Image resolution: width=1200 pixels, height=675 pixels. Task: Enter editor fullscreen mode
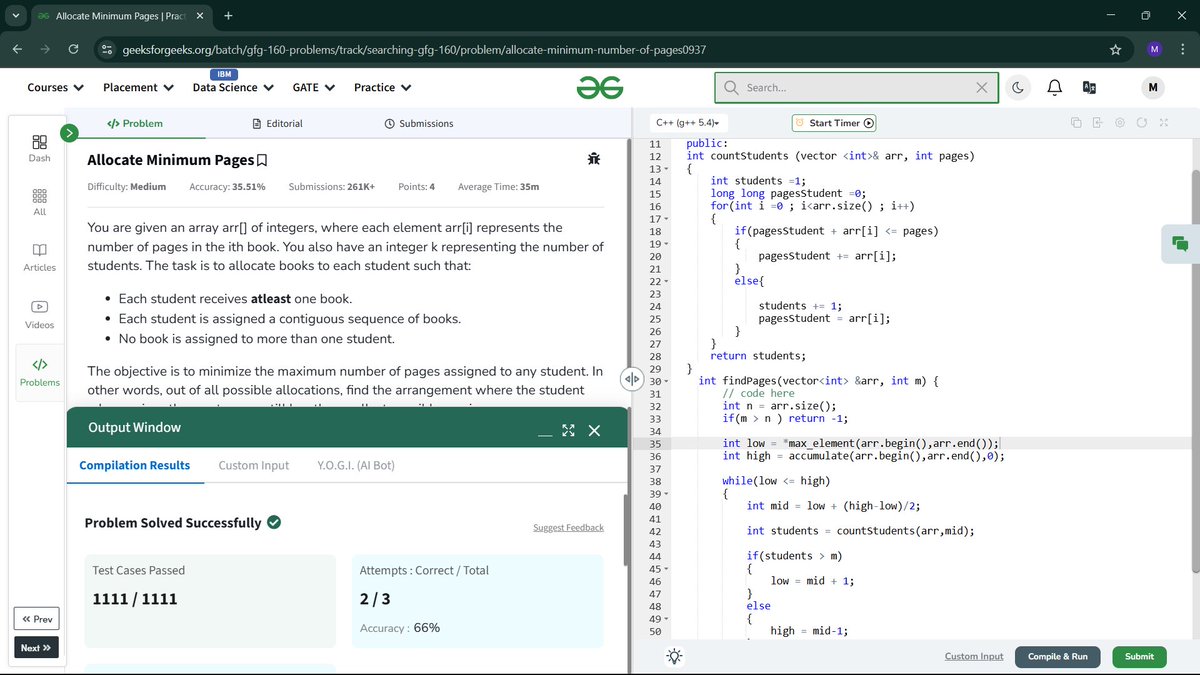click(1164, 123)
